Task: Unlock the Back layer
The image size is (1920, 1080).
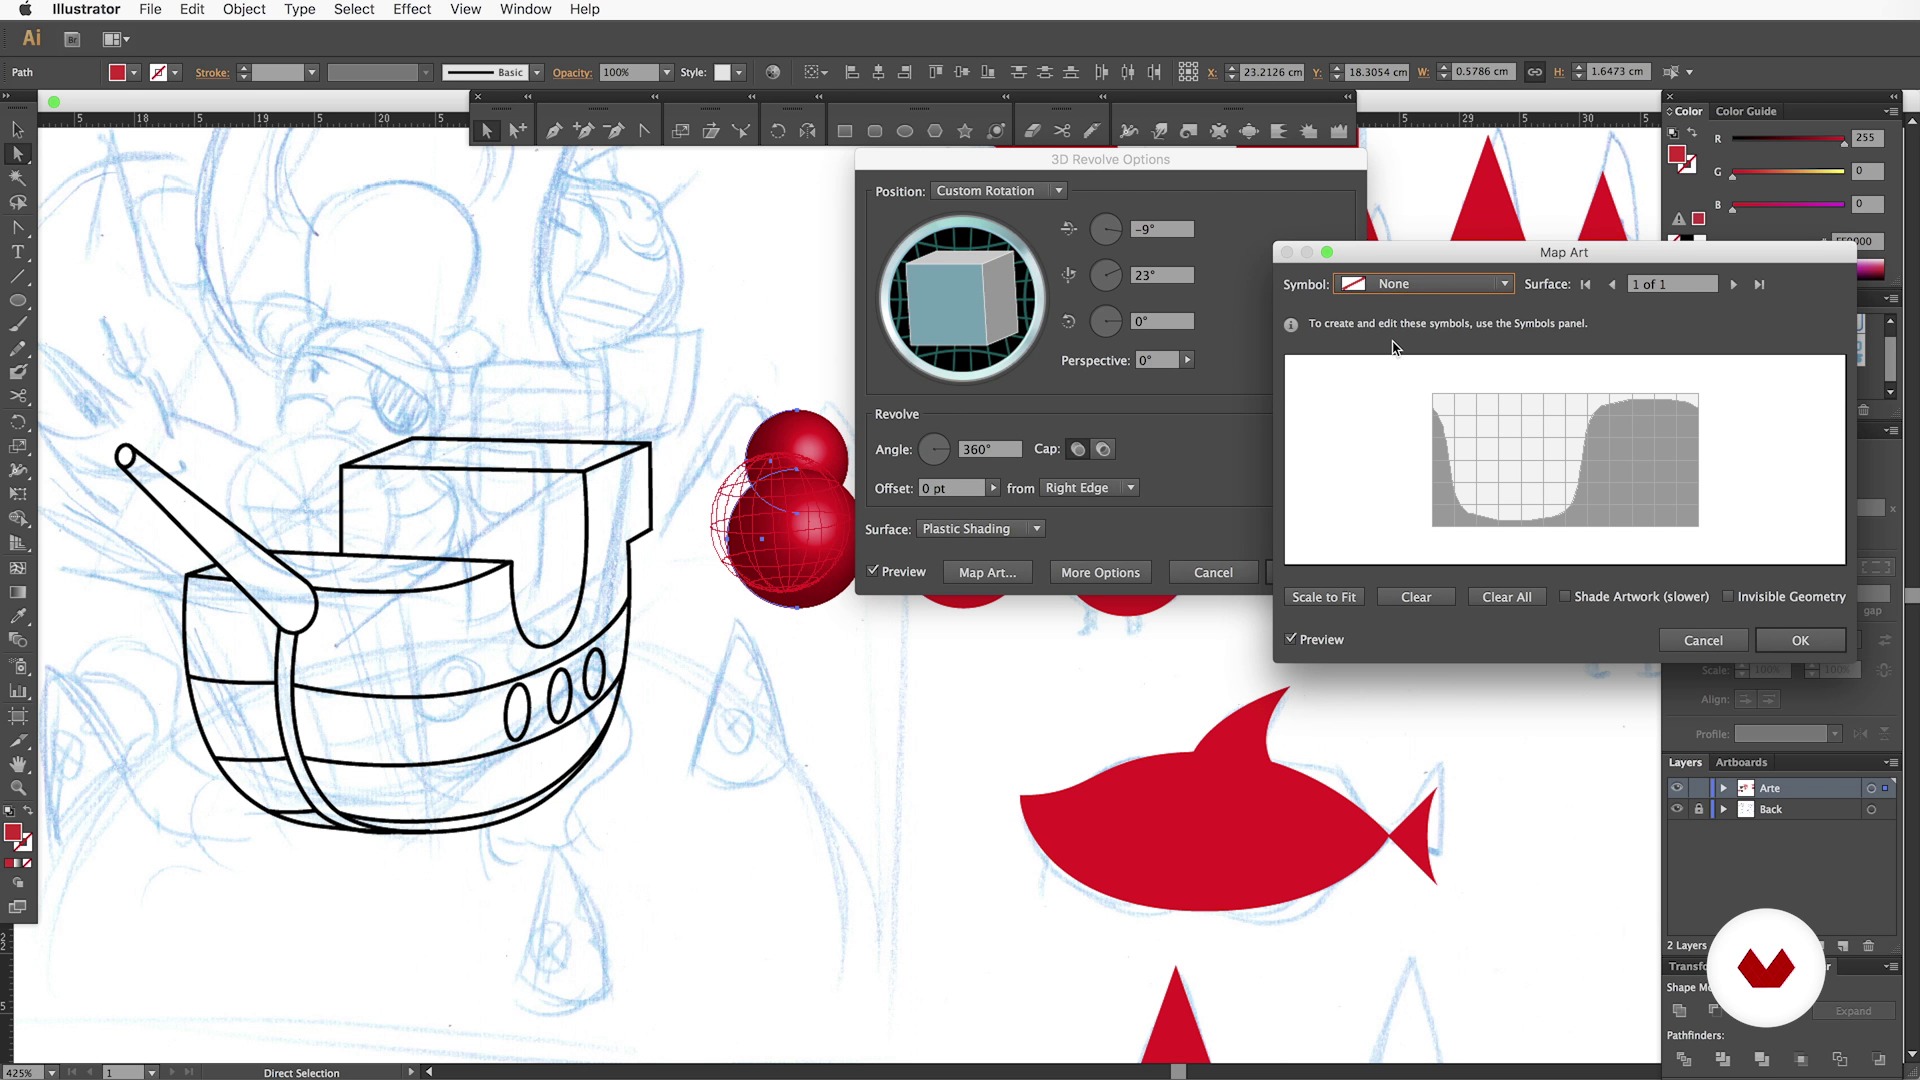Action: click(x=1698, y=809)
